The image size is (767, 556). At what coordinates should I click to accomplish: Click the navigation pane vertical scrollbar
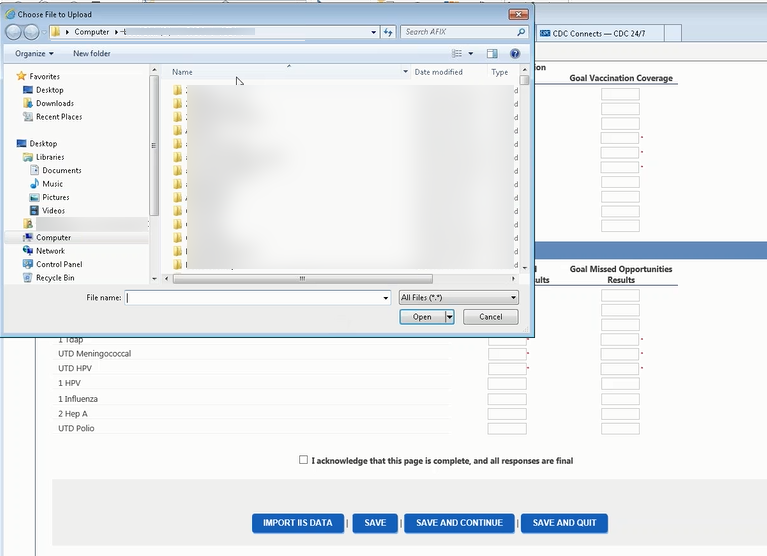point(154,145)
